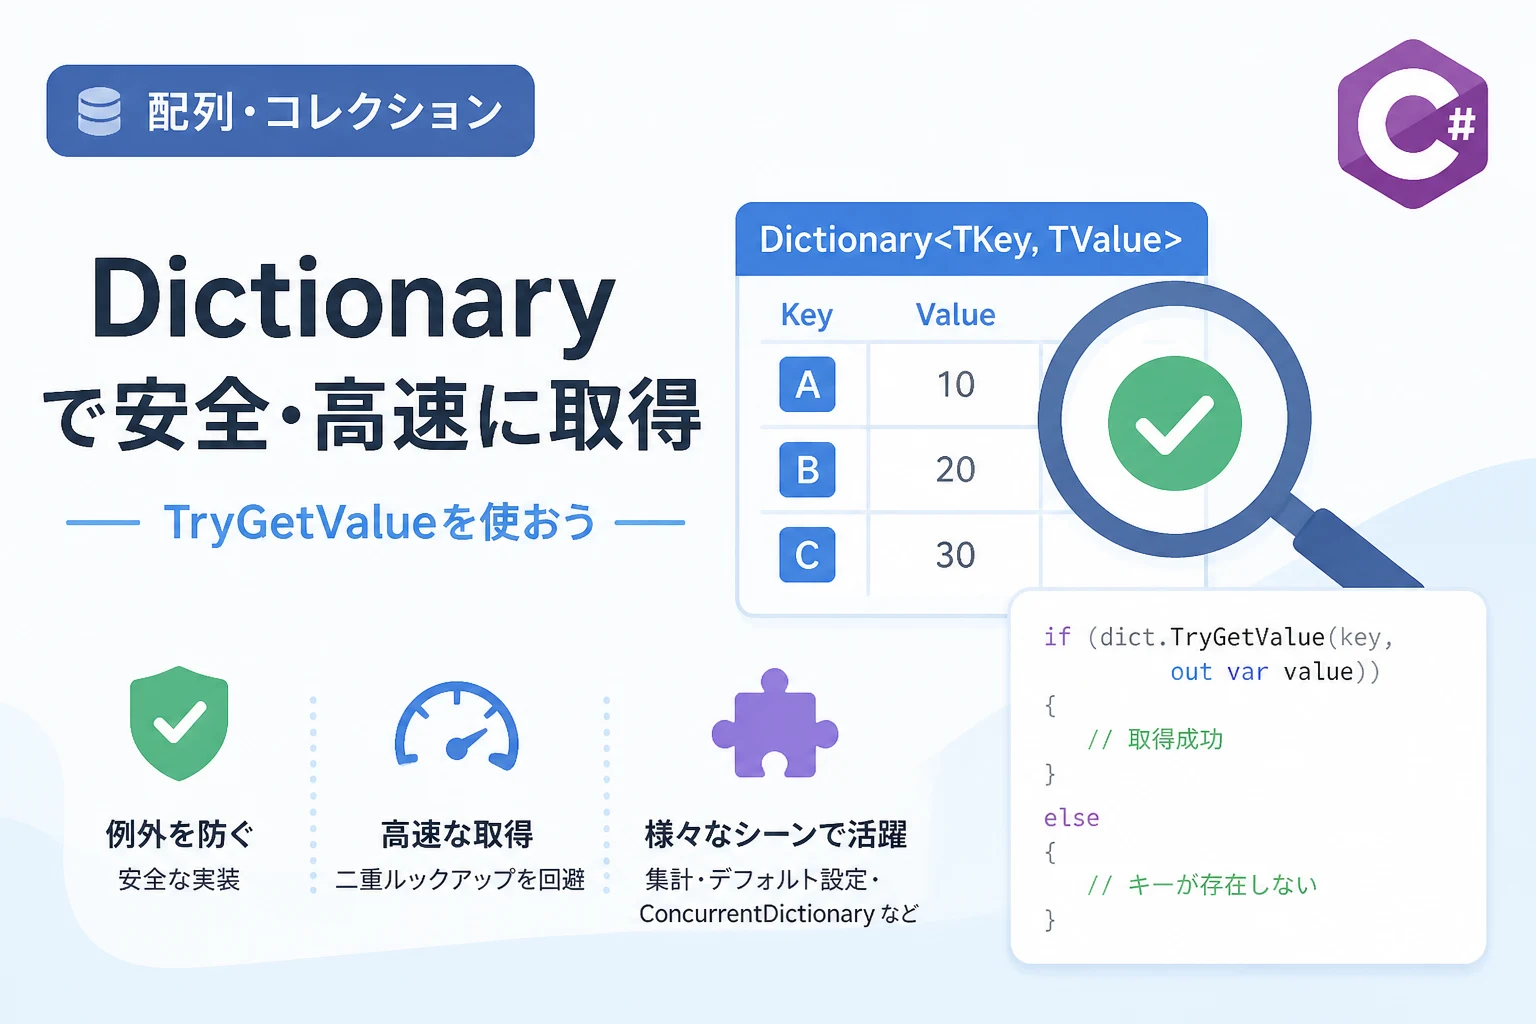Click the purple puzzle piece icon

[x=775, y=723]
